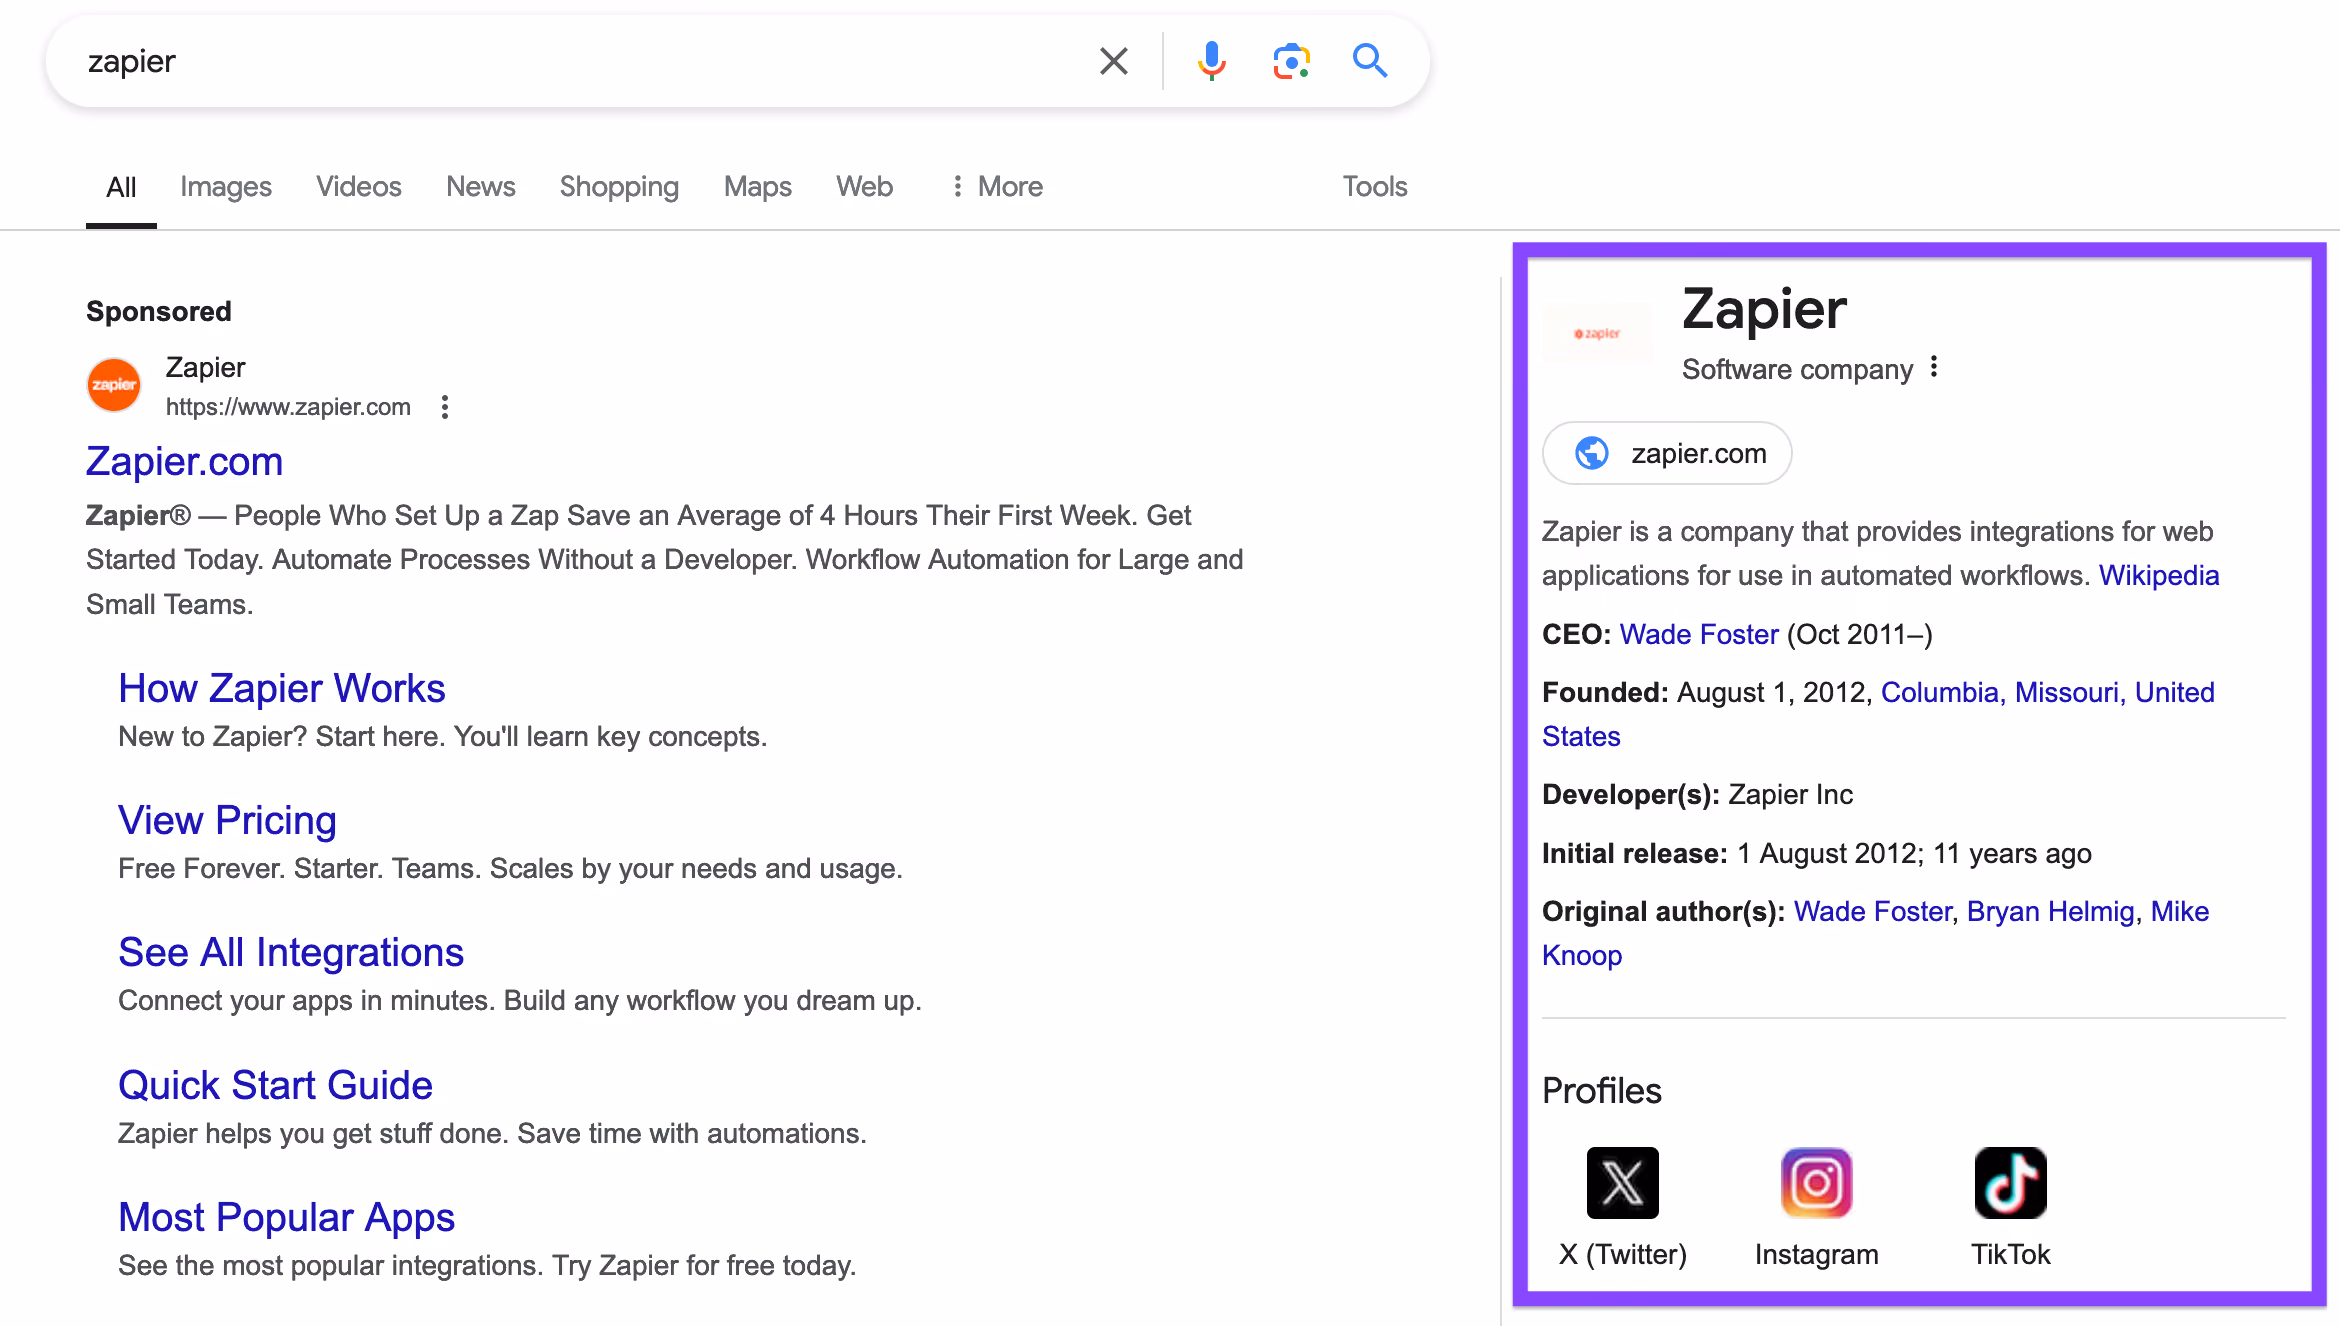
Task: Switch to the Shopping tab
Action: point(619,187)
